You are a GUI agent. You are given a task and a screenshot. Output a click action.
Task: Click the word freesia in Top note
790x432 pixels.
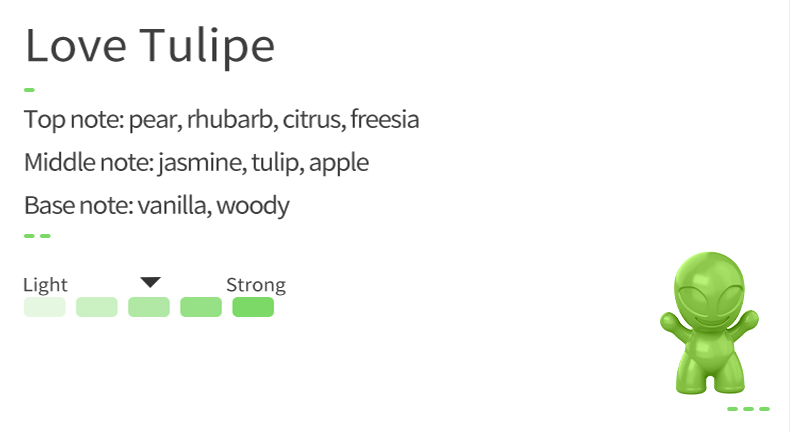click(x=384, y=119)
